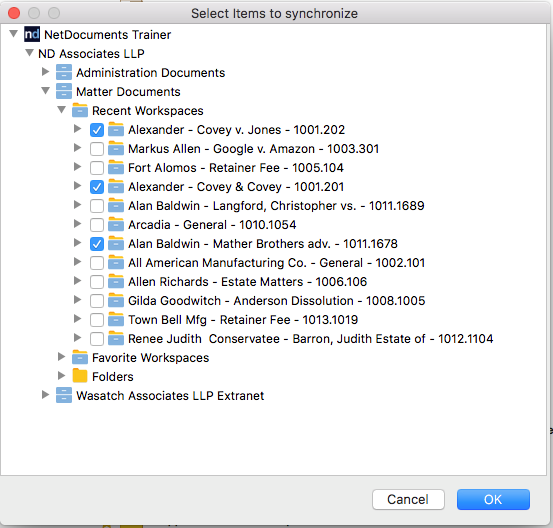Check Fort Alomos - Retainer Fee checkbox

[x=97, y=168]
